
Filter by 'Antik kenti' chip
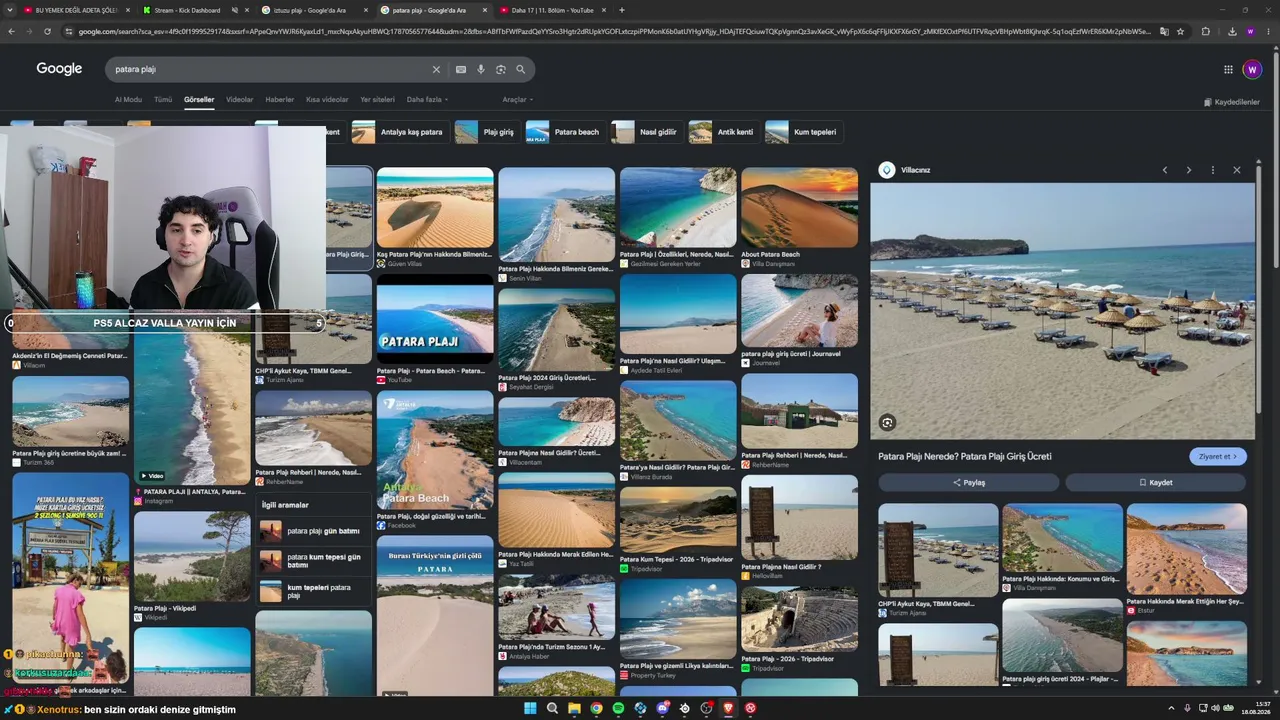click(x=723, y=132)
